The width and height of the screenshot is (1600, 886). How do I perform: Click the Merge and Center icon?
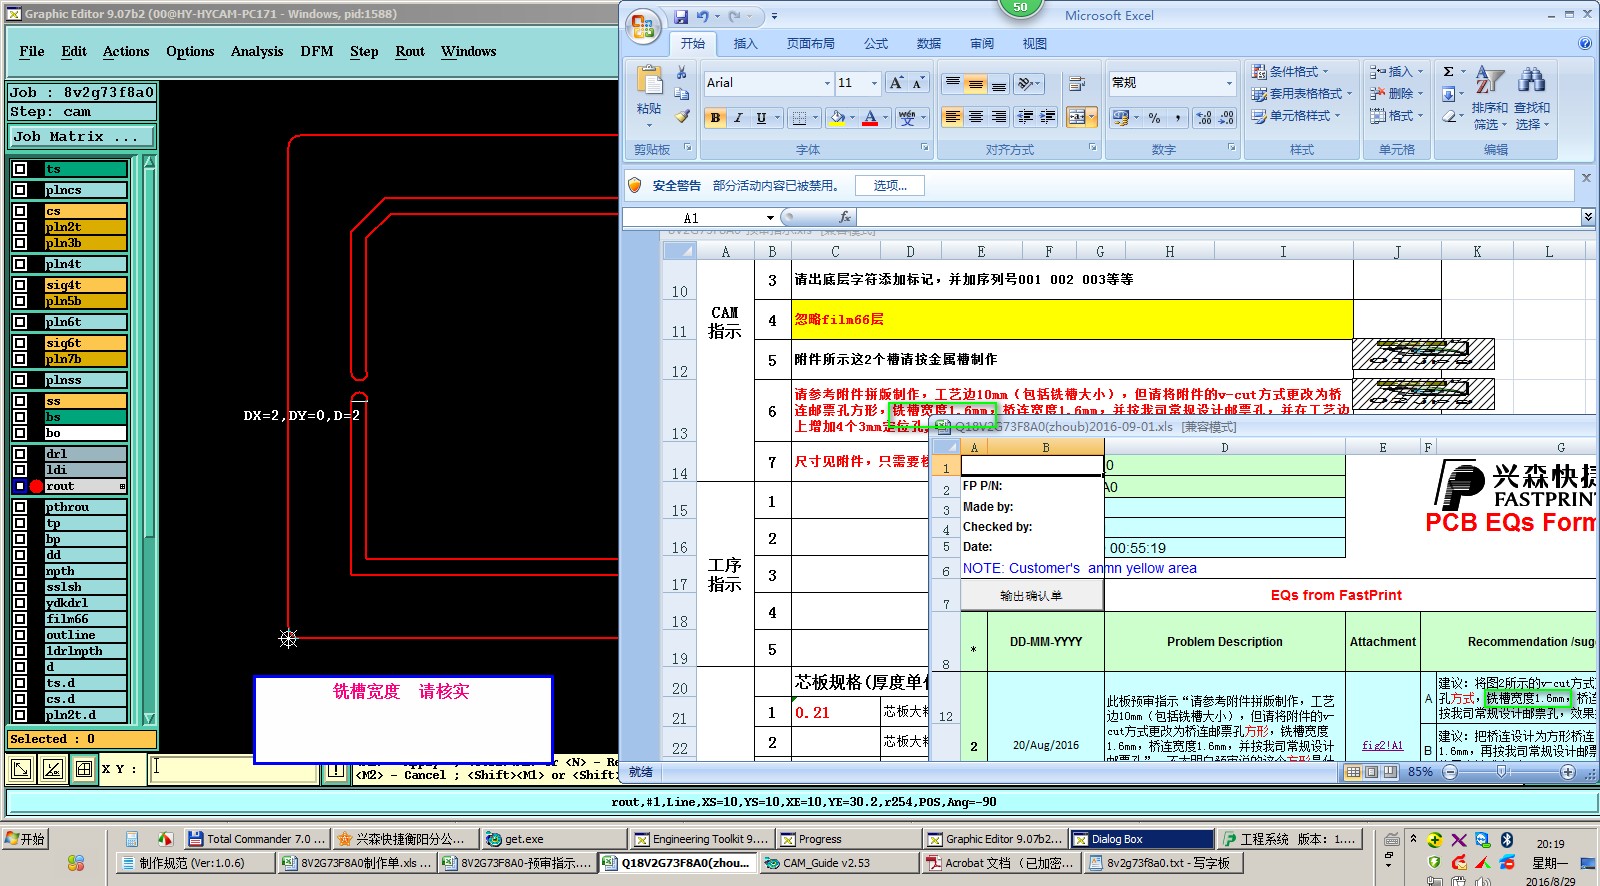pos(1076,118)
